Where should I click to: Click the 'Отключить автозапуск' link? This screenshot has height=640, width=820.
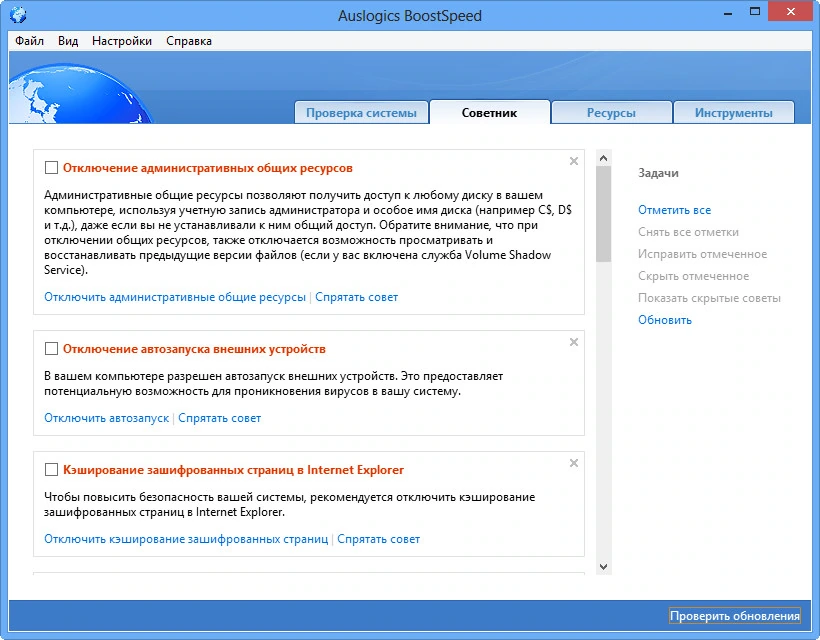coord(107,418)
